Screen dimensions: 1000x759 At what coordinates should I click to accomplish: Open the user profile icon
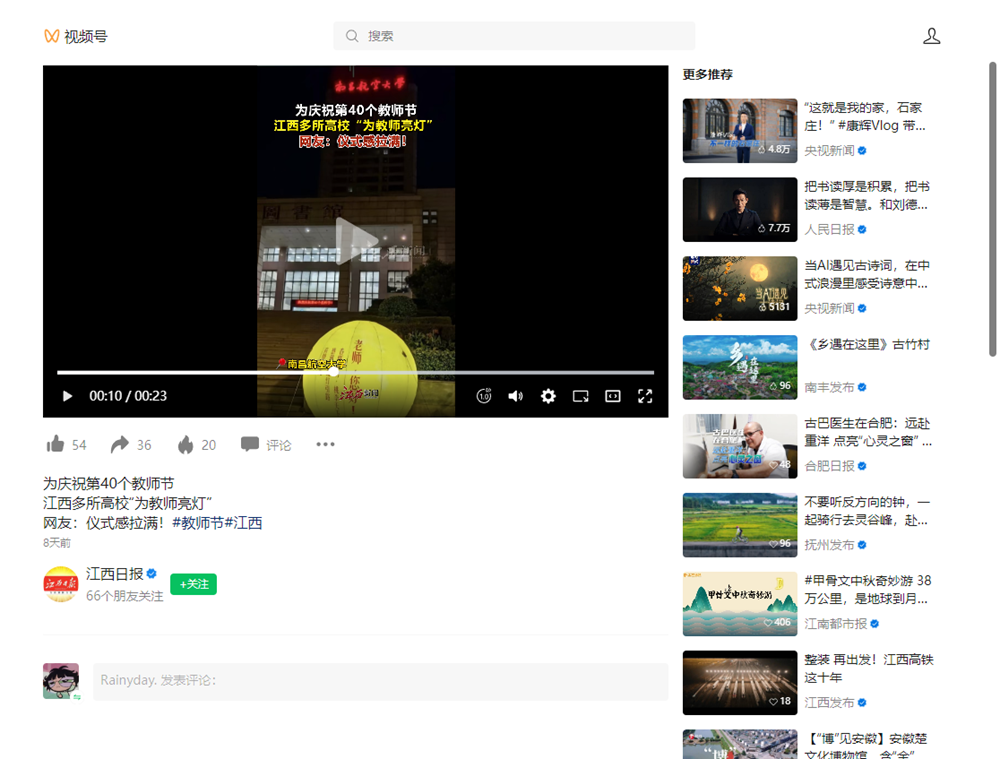click(931, 36)
